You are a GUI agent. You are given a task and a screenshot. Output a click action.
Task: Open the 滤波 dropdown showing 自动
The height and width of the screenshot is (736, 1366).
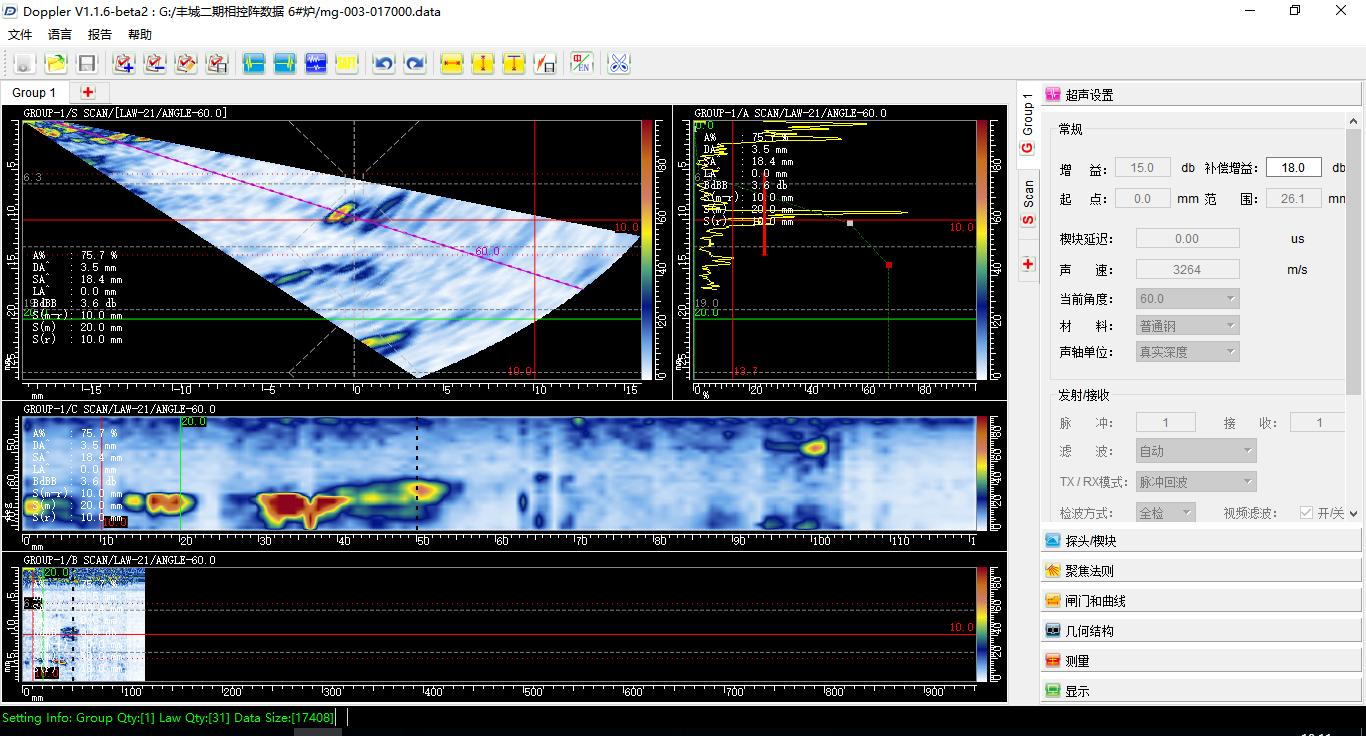pos(1196,451)
